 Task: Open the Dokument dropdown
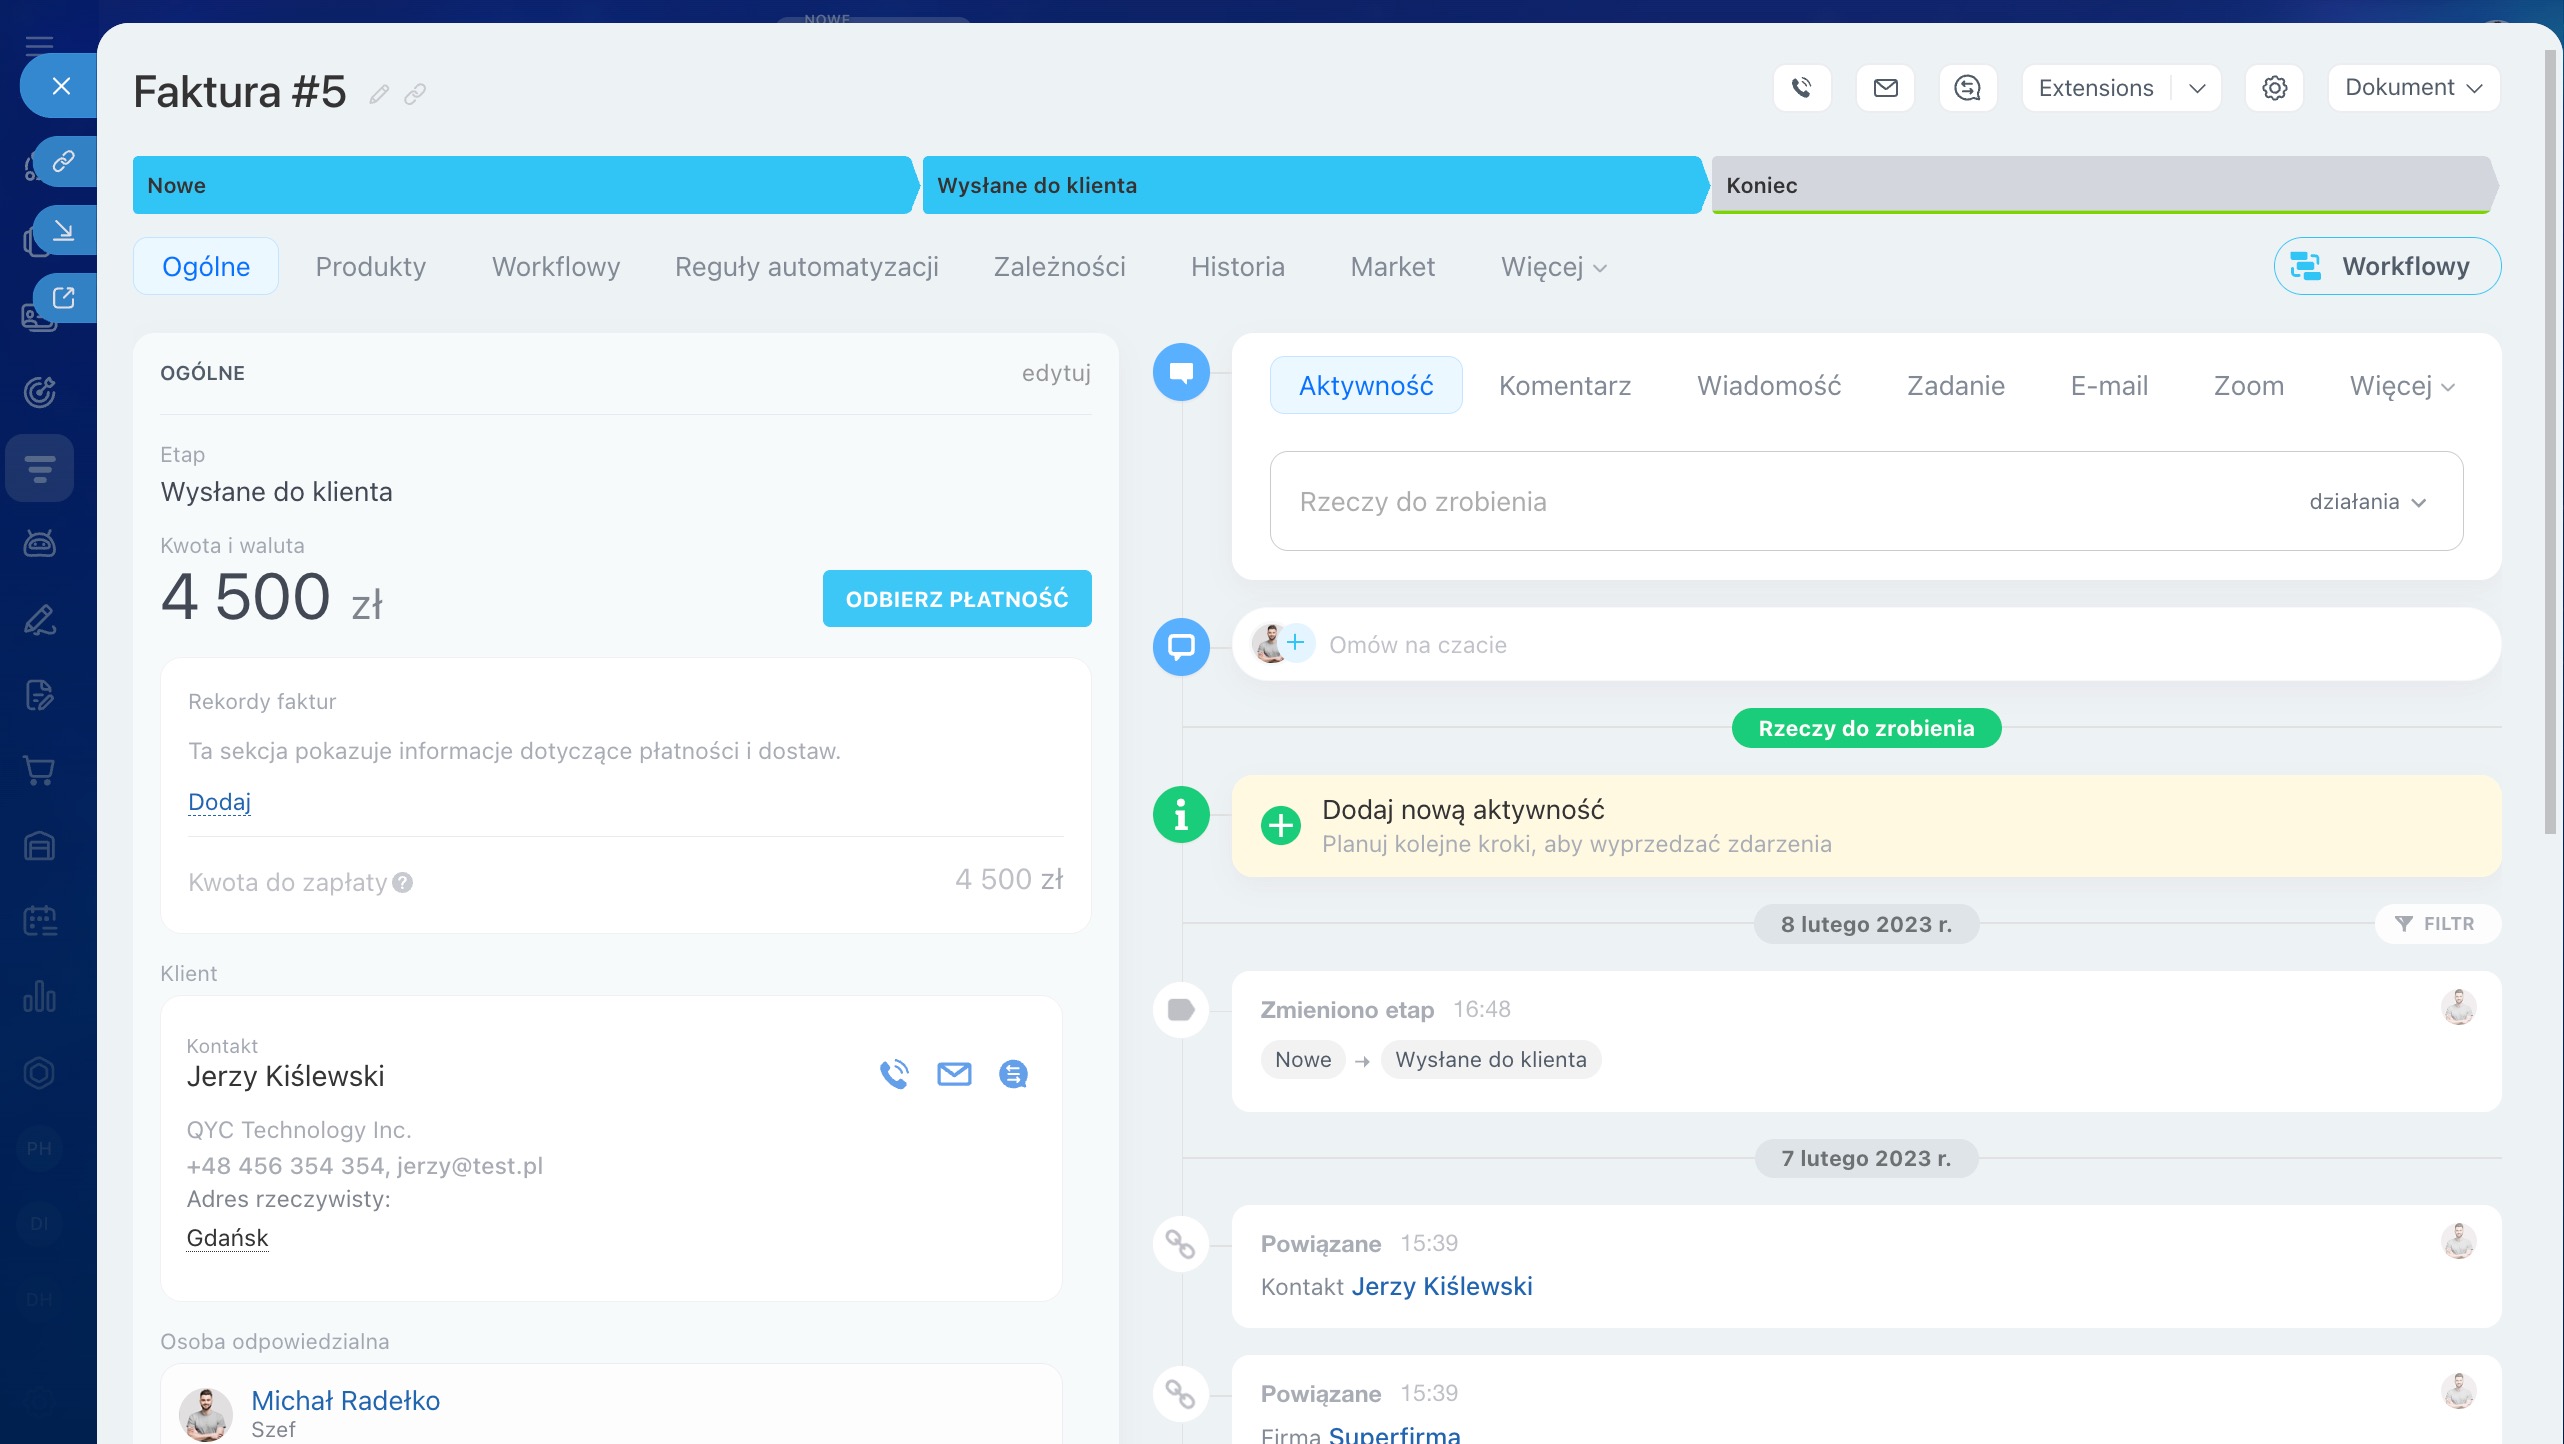(x=2413, y=88)
